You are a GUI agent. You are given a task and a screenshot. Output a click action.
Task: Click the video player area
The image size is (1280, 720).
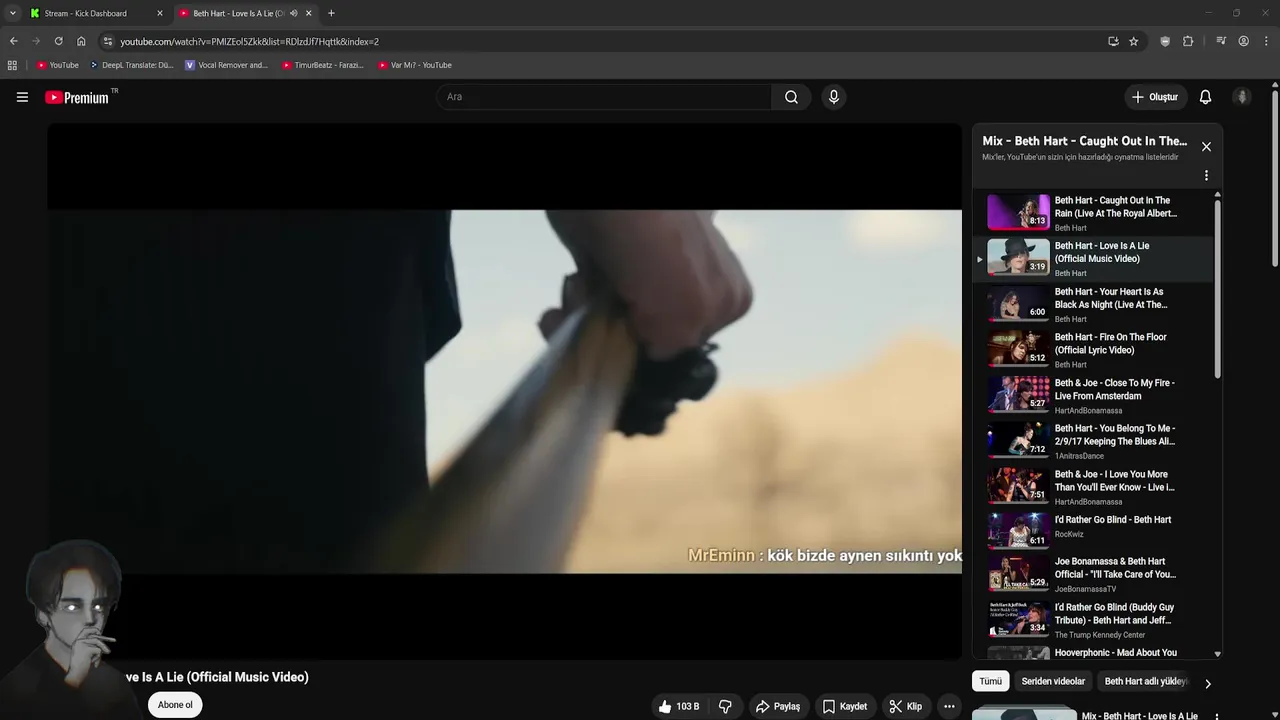[x=504, y=391]
